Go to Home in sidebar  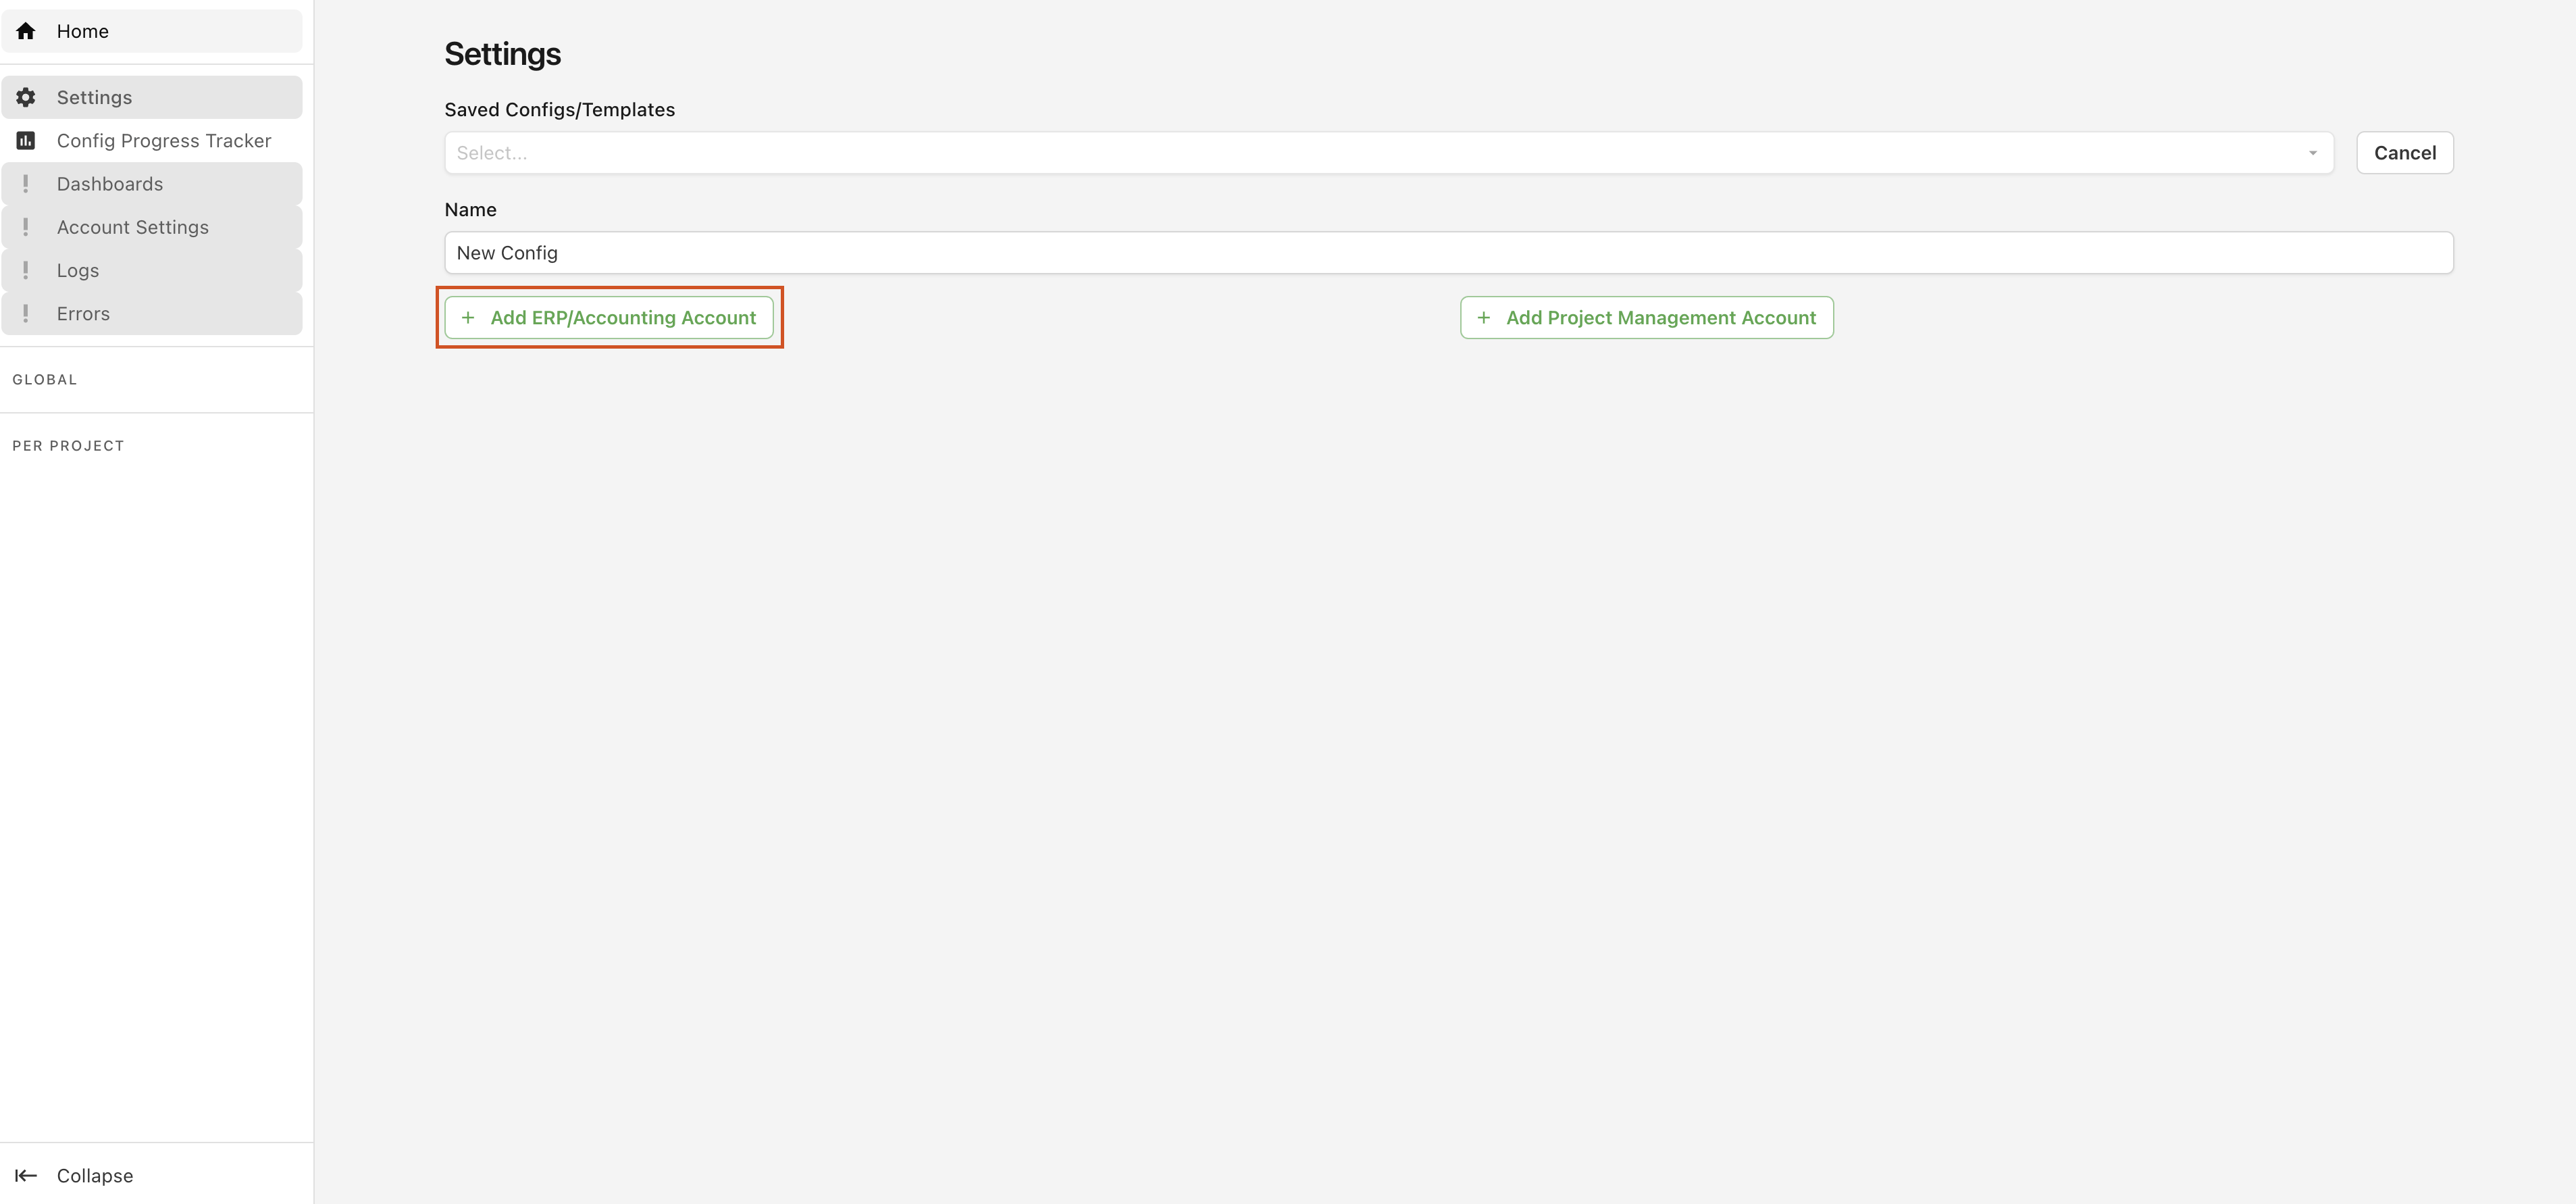[152, 31]
